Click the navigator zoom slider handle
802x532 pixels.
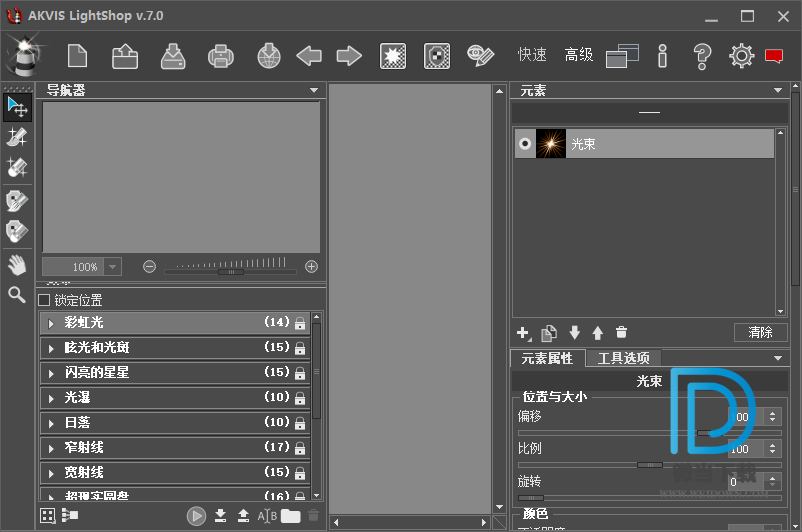pyautogui.click(x=231, y=270)
